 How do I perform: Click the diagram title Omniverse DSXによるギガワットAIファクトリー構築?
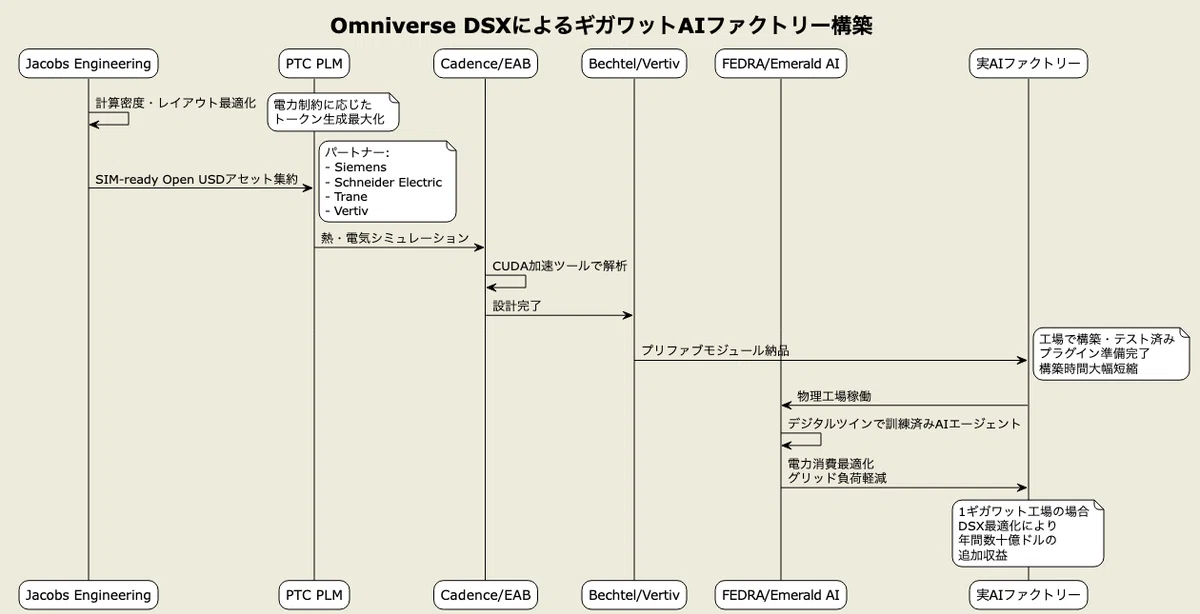[600, 25]
